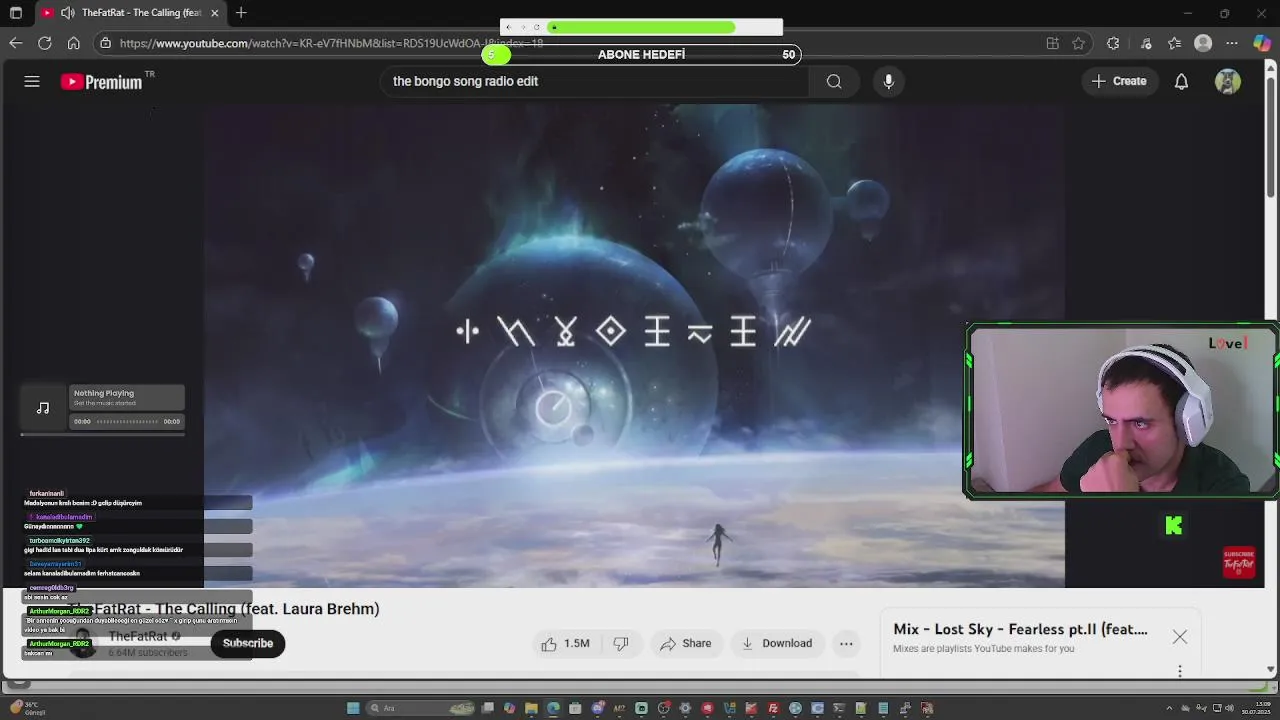View site information lock icon
1280x720 pixels.
[105, 43]
